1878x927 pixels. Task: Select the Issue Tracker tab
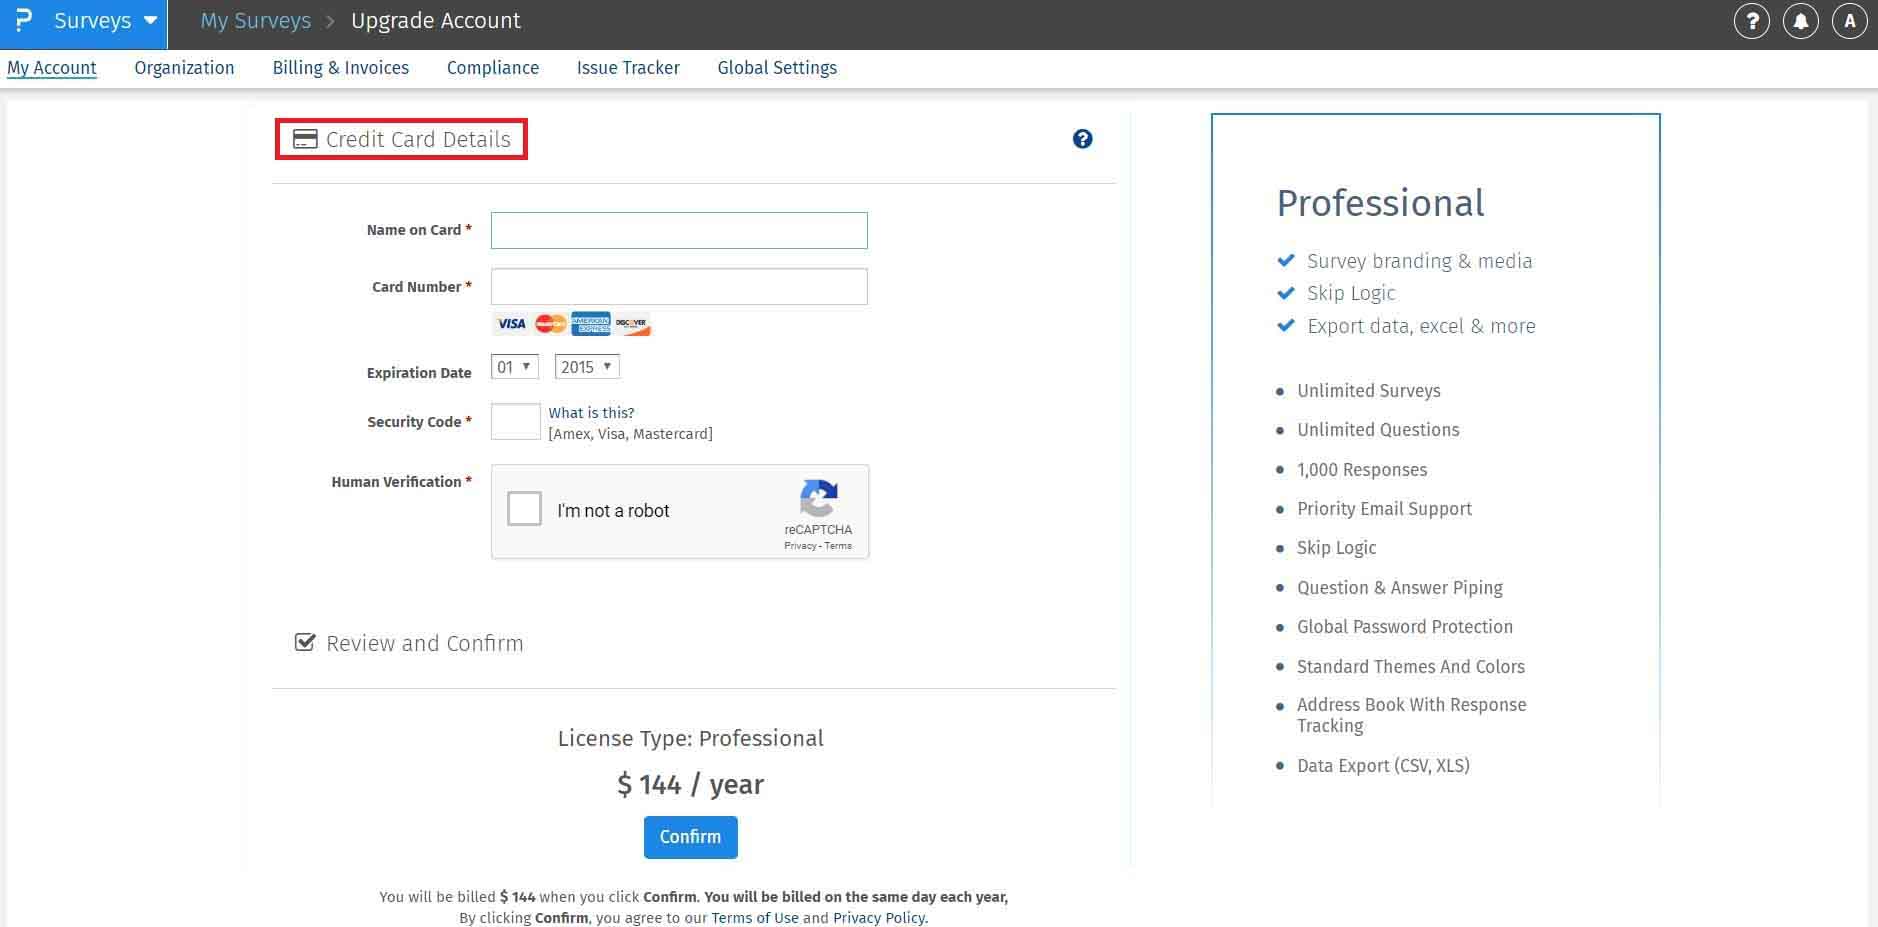[x=628, y=68]
